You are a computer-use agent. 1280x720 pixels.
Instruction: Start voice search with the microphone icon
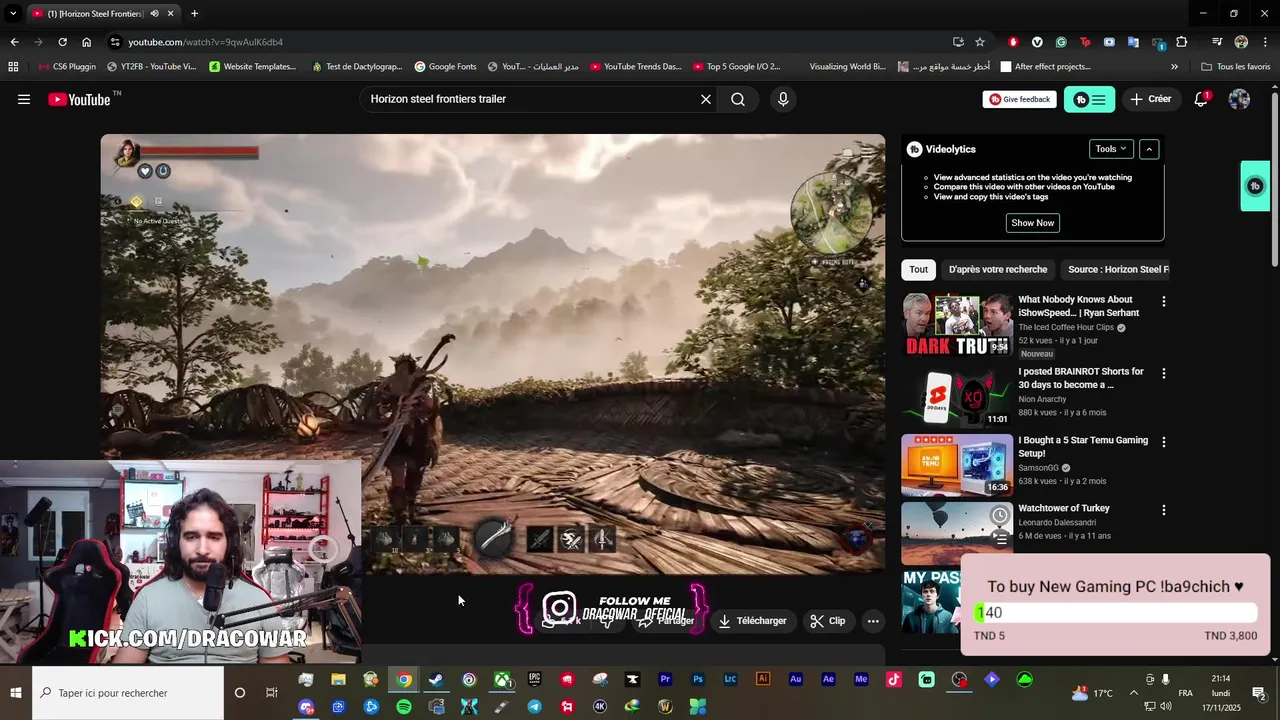click(x=783, y=99)
